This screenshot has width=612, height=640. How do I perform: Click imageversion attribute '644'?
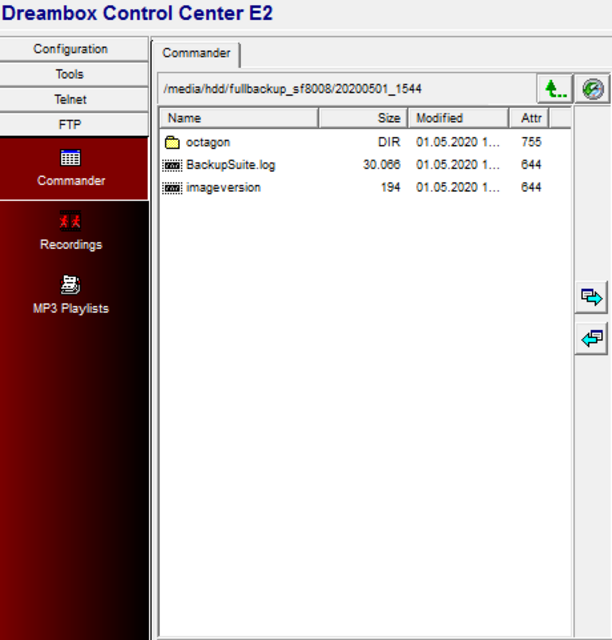(531, 187)
